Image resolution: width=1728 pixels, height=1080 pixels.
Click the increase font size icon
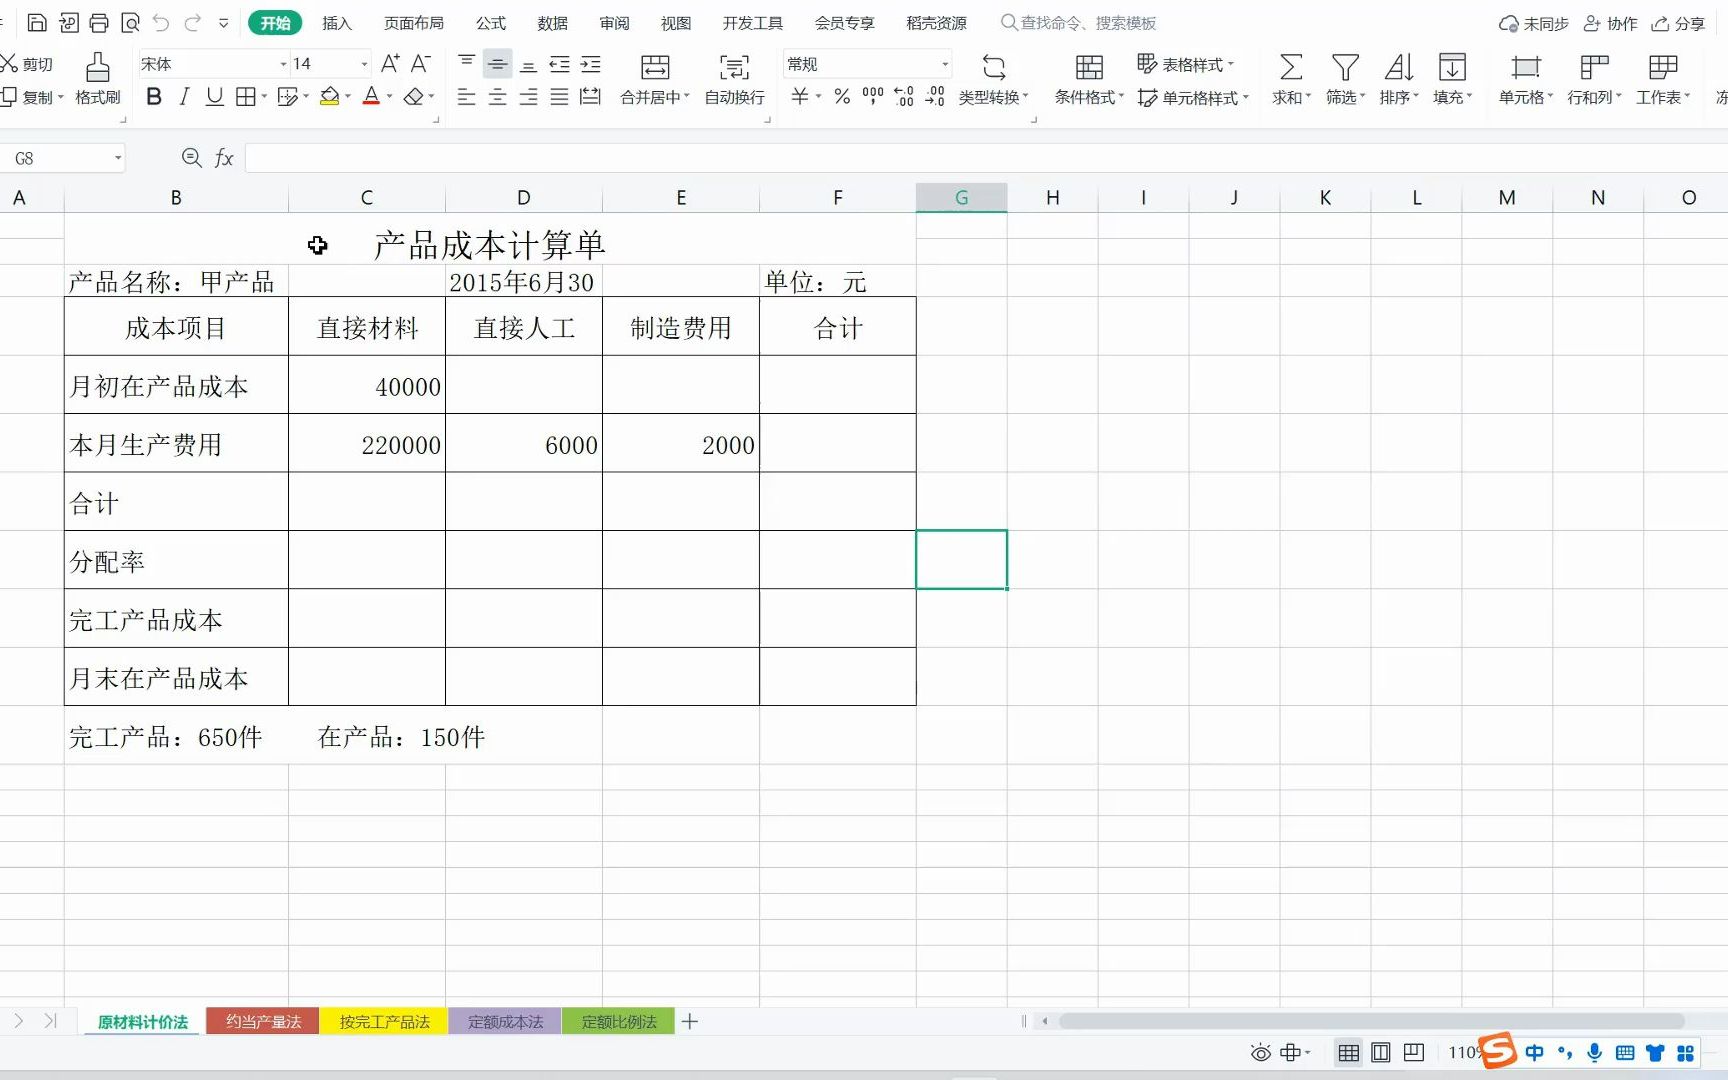tap(390, 64)
